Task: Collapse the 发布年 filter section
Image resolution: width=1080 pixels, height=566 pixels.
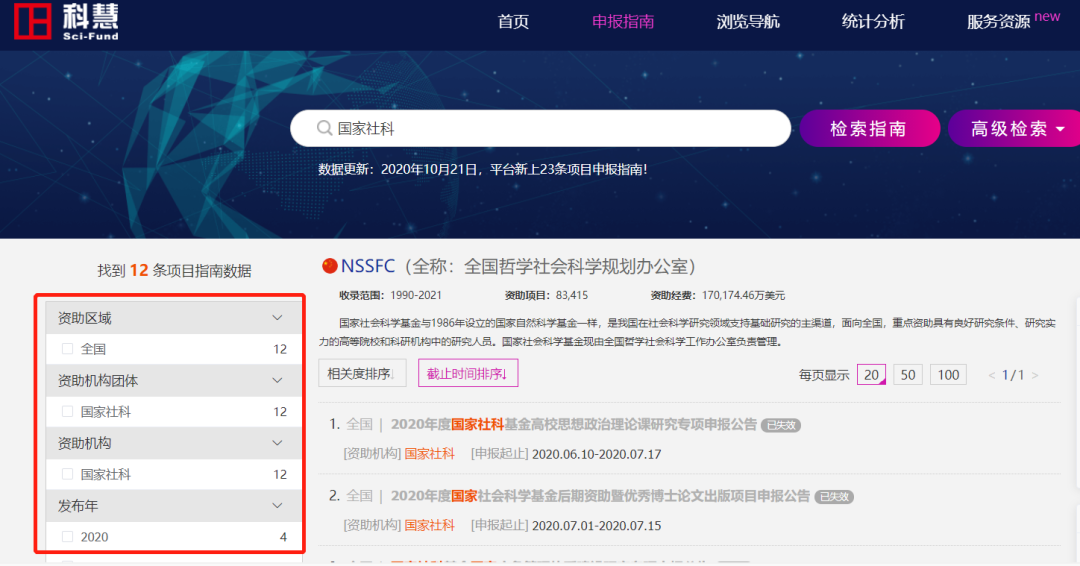Action: [x=278, y=506]
